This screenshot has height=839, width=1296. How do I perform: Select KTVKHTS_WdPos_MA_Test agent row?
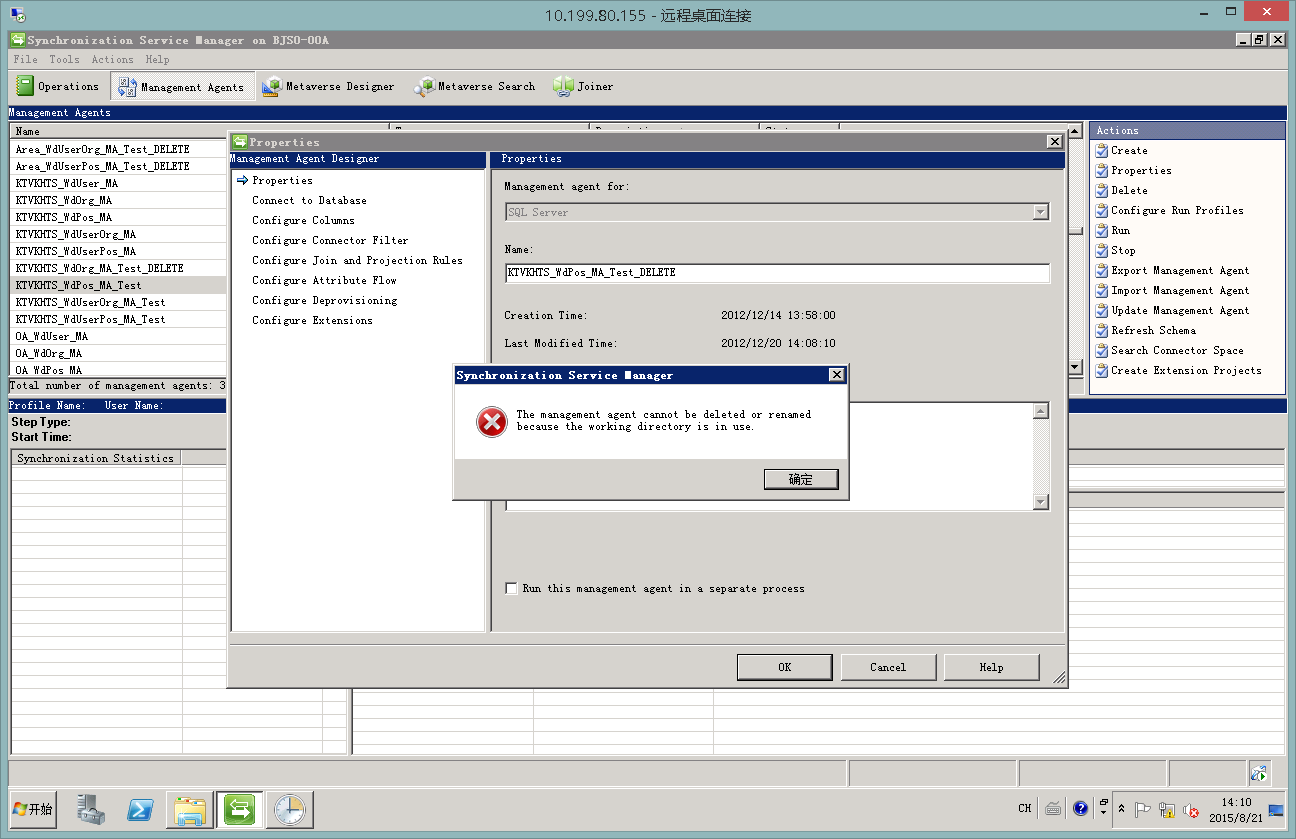click(x=118, y=285)
